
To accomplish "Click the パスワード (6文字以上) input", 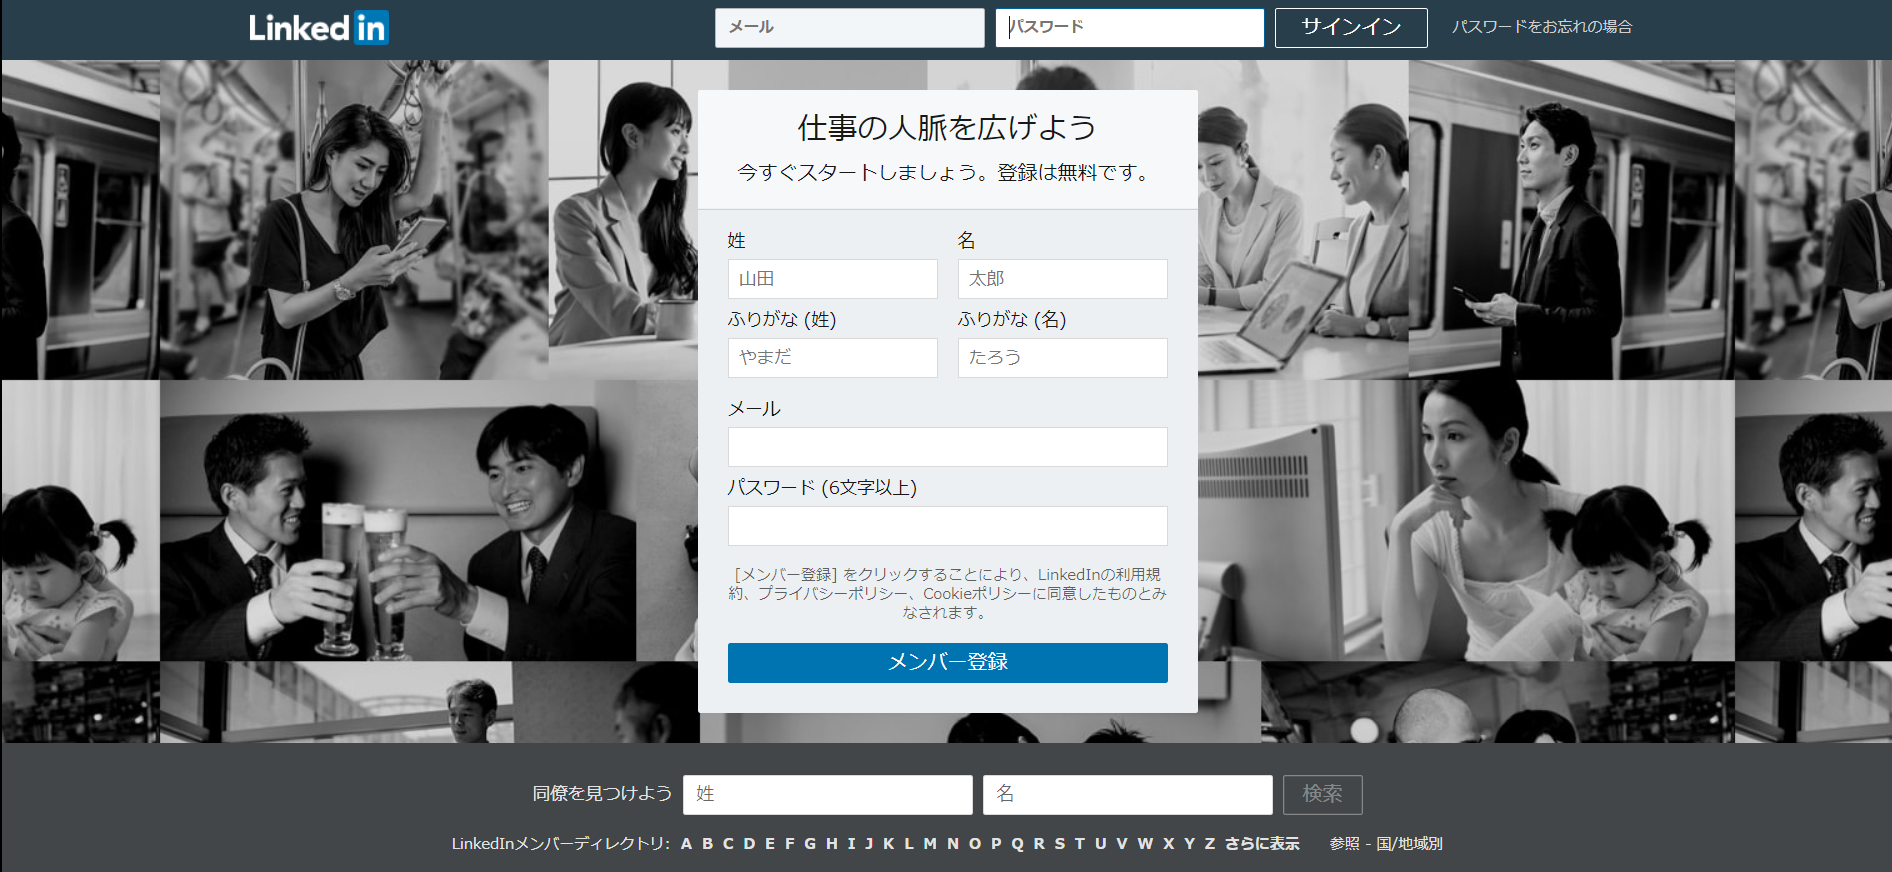I will [948, 526].
